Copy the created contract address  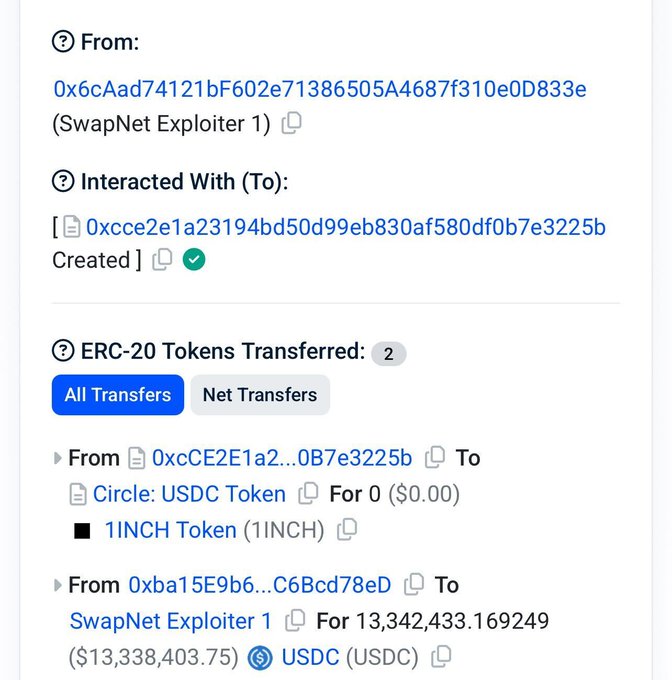(x=162, y=260)
